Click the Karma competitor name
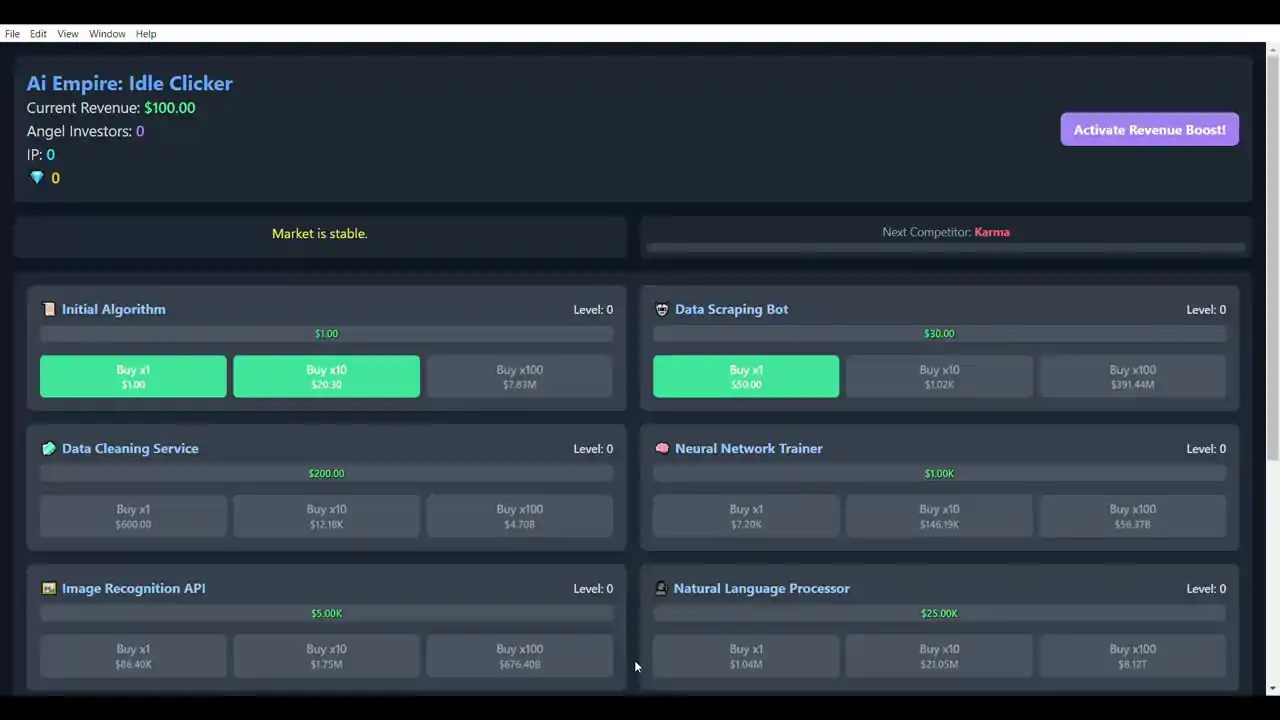 click(x=992, y=232)
